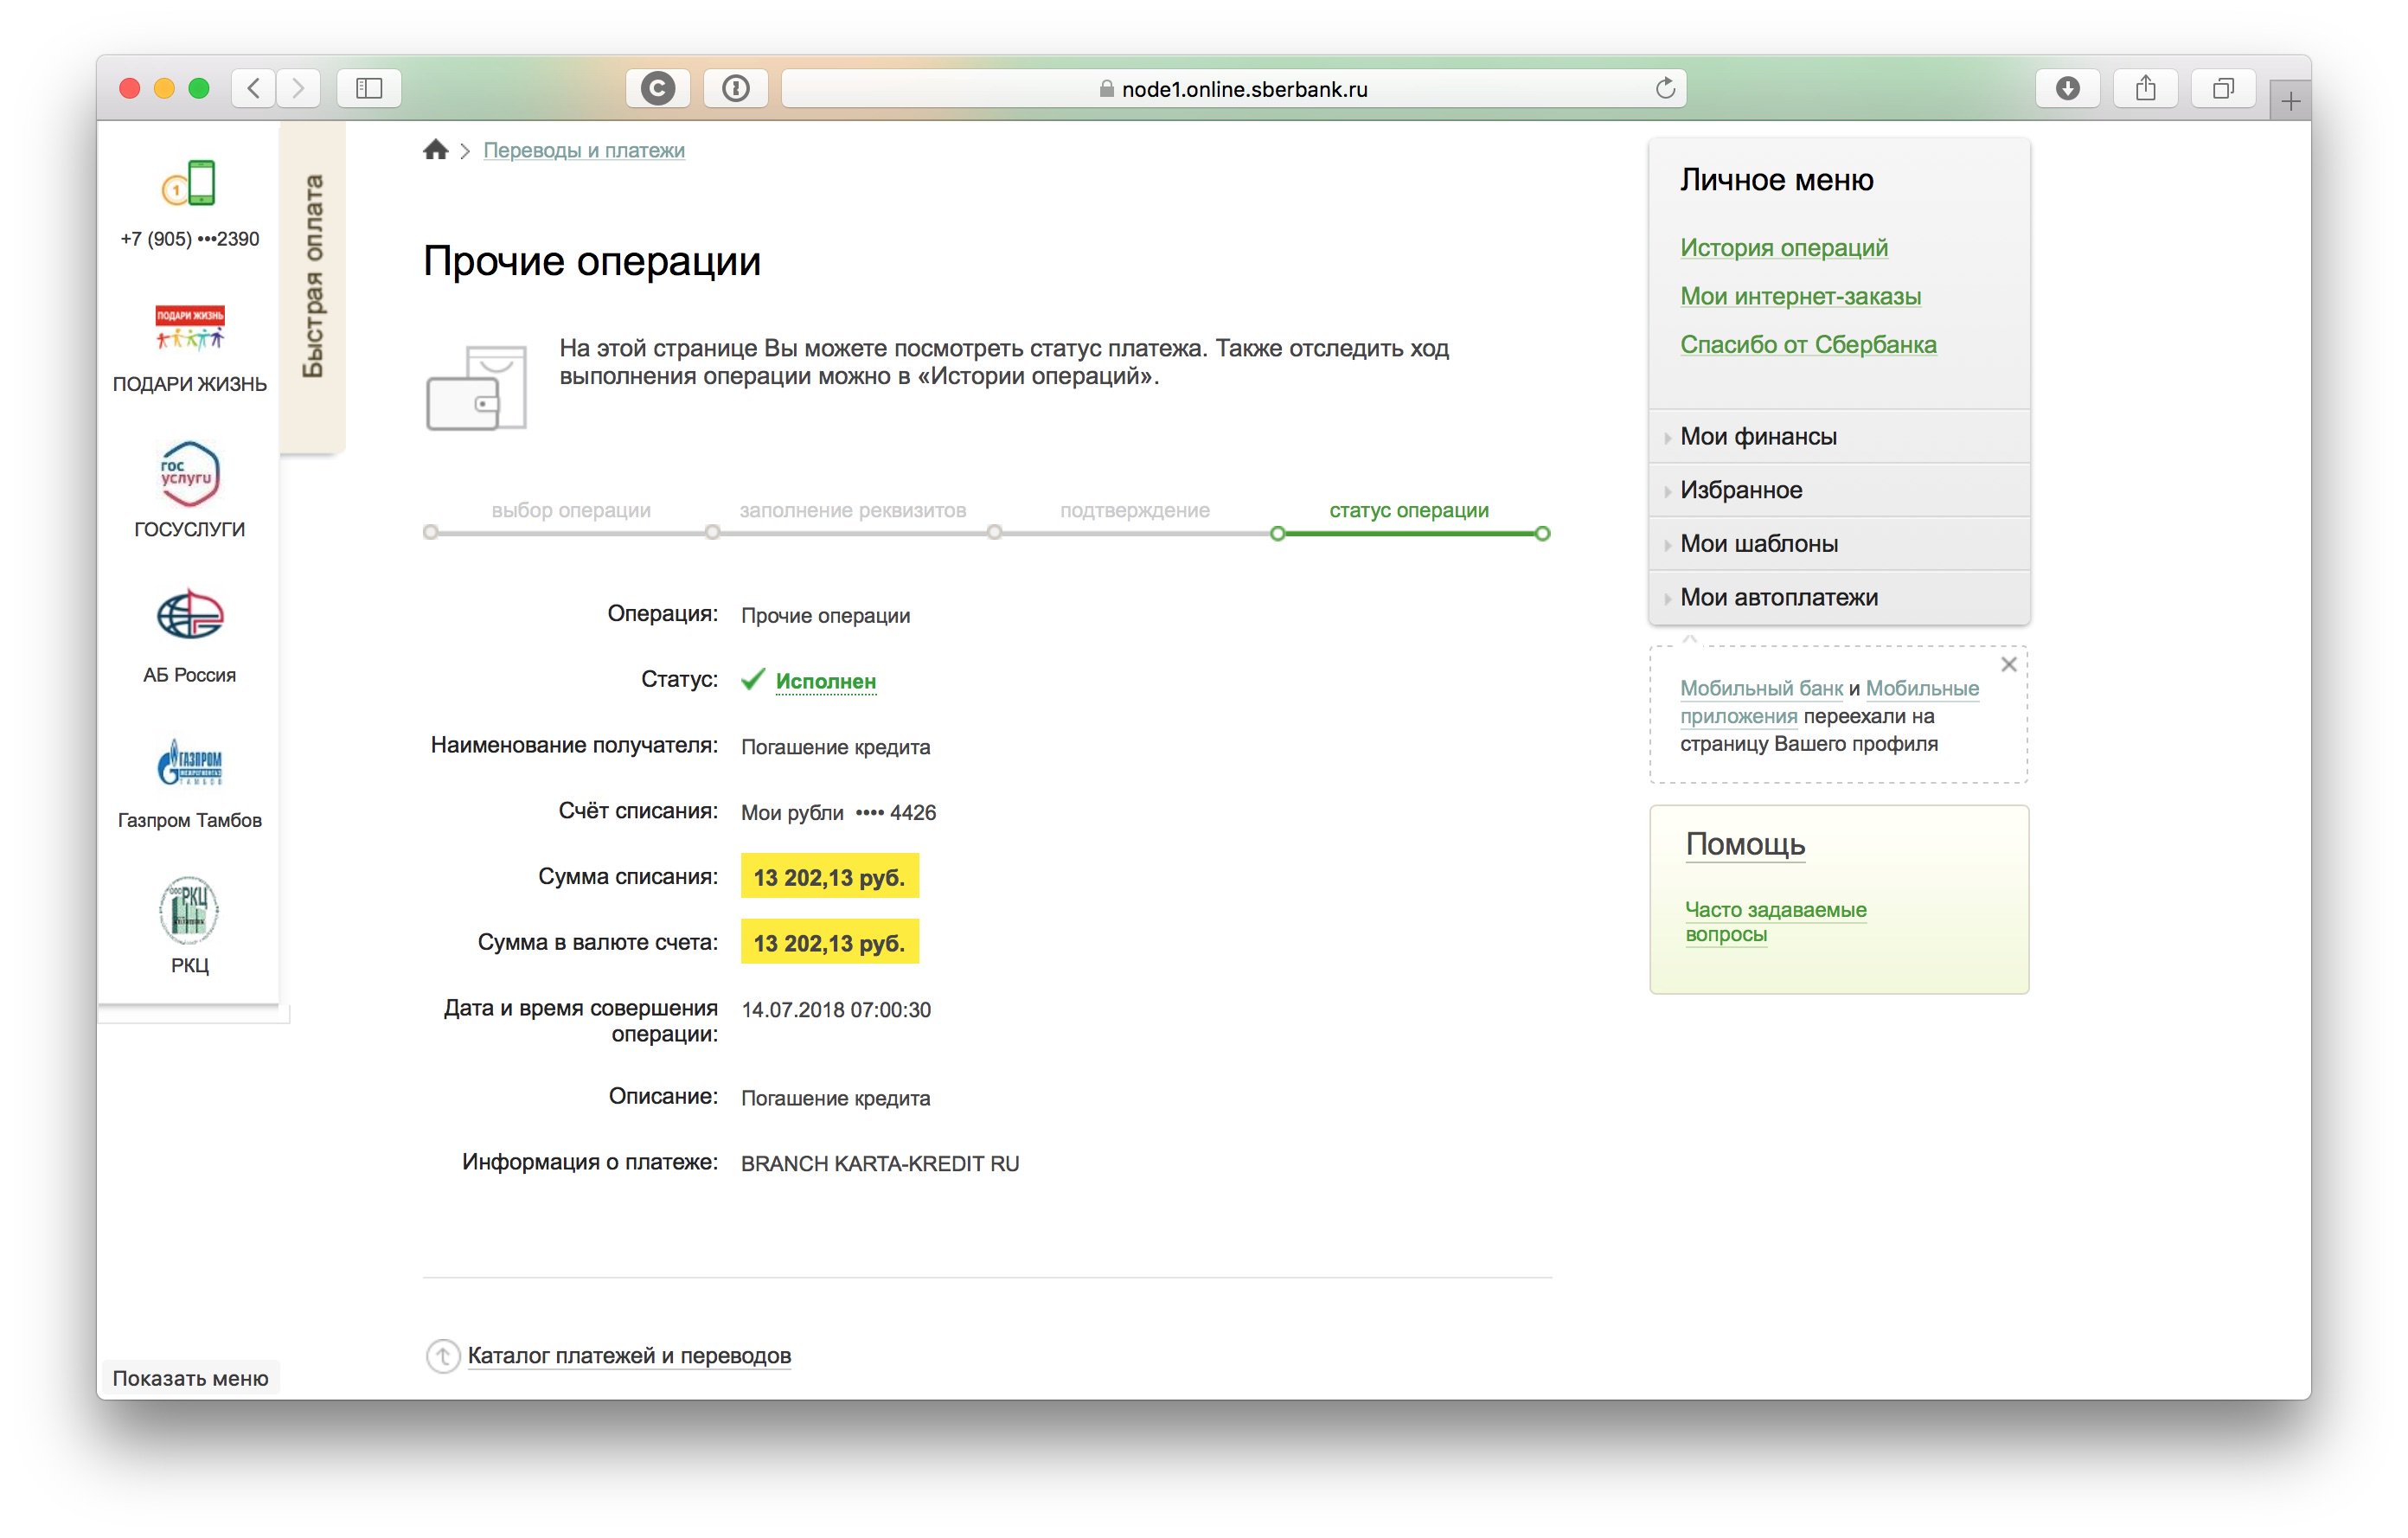Open Часто задаваемые вопросы help link
The image size is (2408, 1538).
[x=1775, y=921]
